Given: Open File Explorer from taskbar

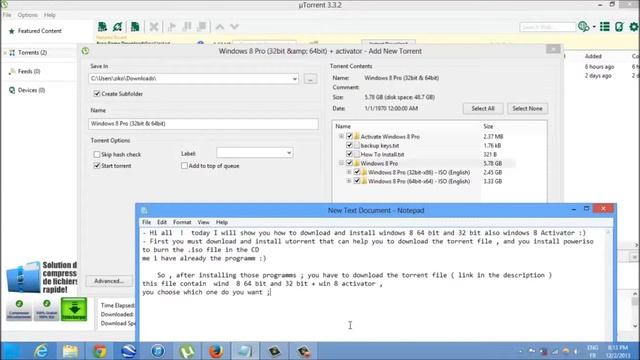Looking at the screenshot, I should 70,351.
